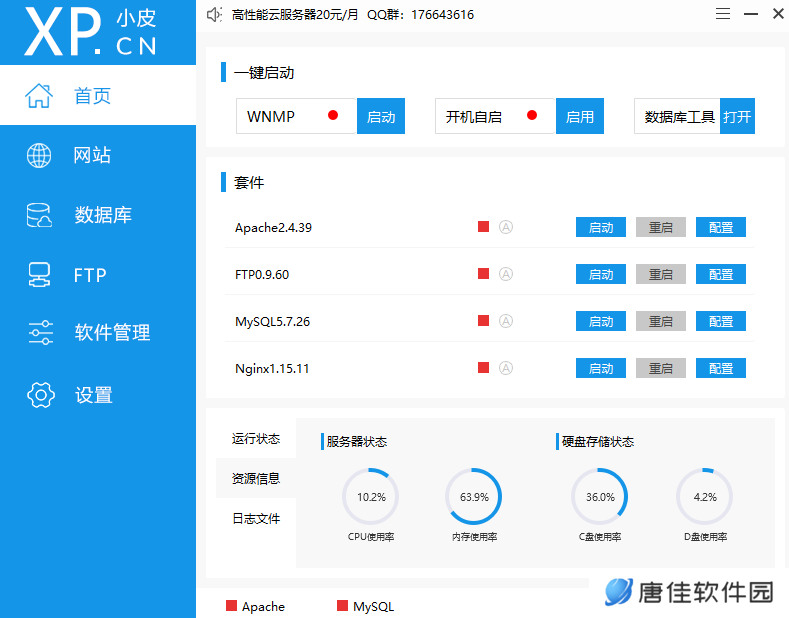
Task: Click Nginx1.15.11 red status indicator
Action: [x=484, y=367]
